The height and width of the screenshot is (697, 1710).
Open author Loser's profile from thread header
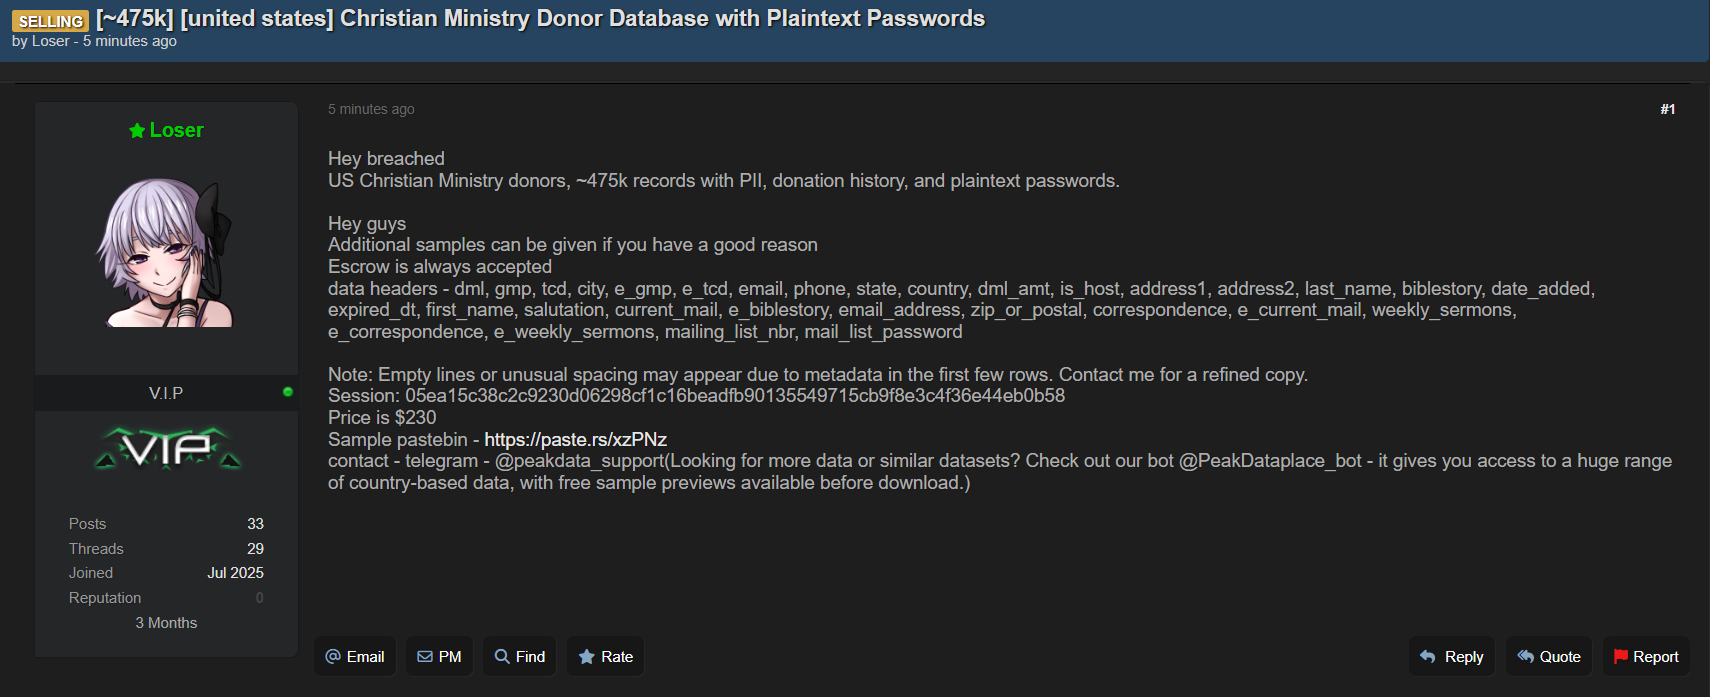[51, 41]
